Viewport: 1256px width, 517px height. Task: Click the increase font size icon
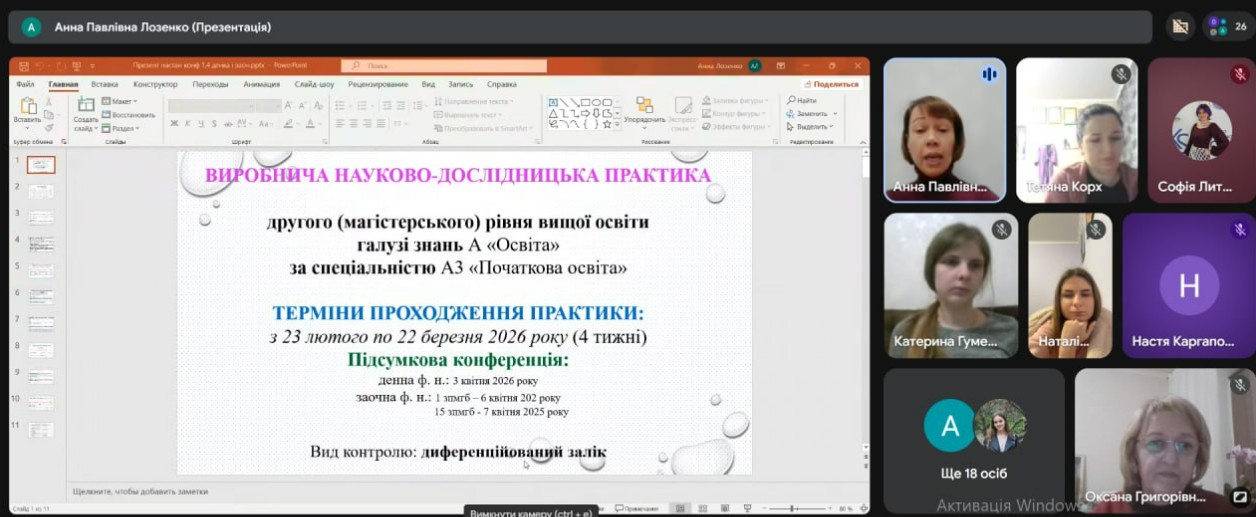[x=288, y=105]
